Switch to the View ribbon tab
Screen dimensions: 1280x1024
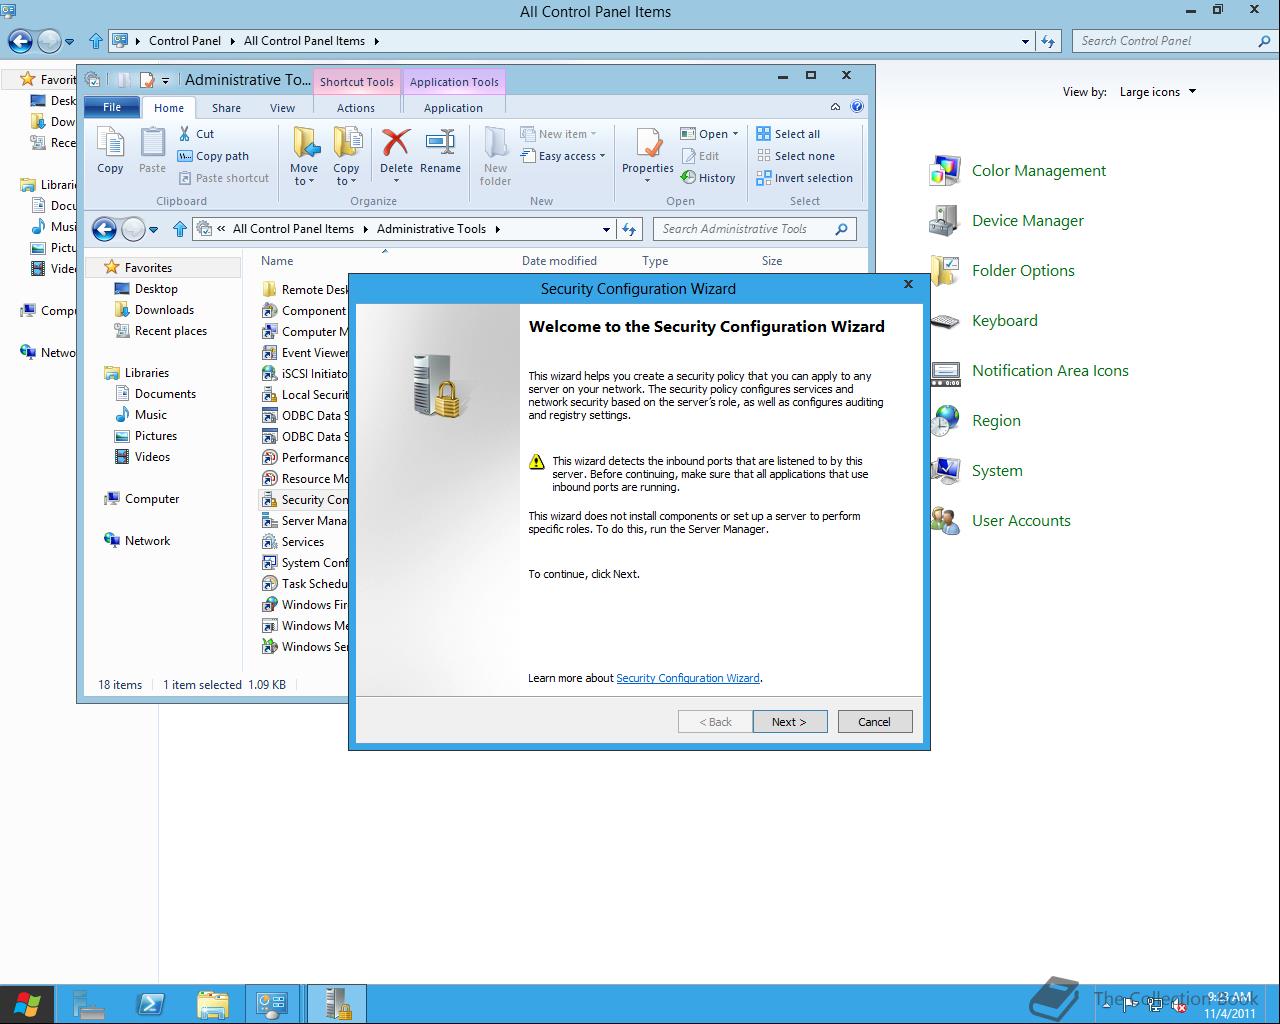tap(282, 108)
